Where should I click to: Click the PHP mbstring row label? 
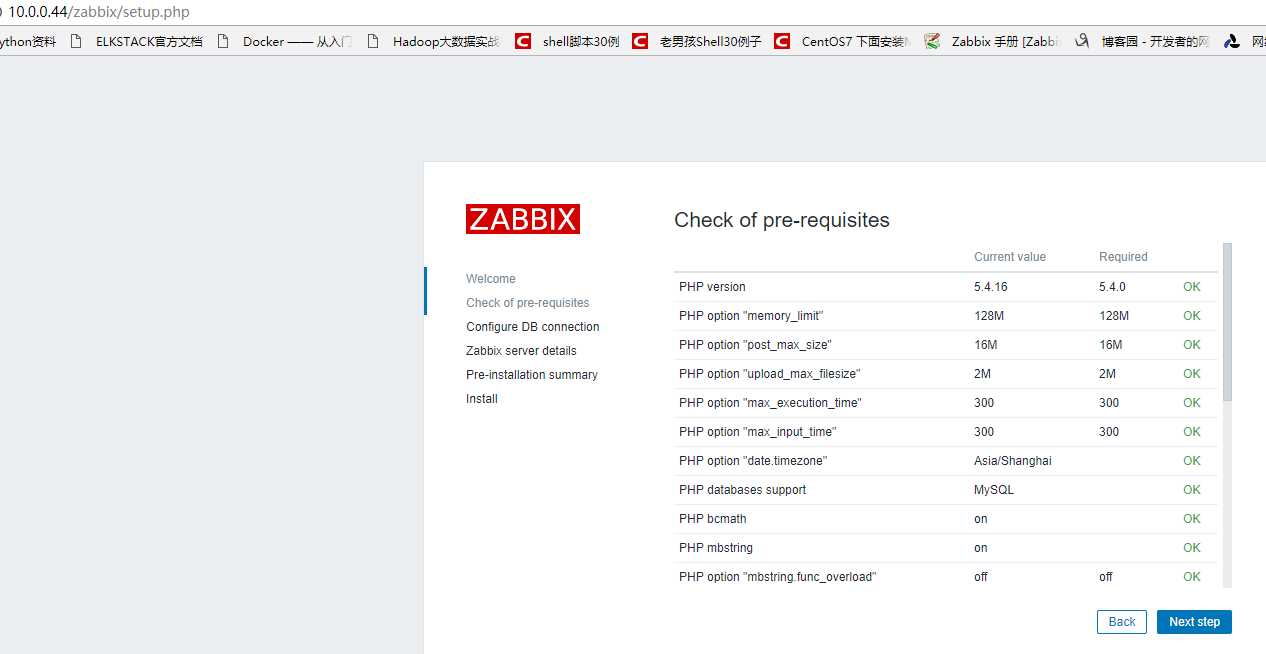[716, 548]
